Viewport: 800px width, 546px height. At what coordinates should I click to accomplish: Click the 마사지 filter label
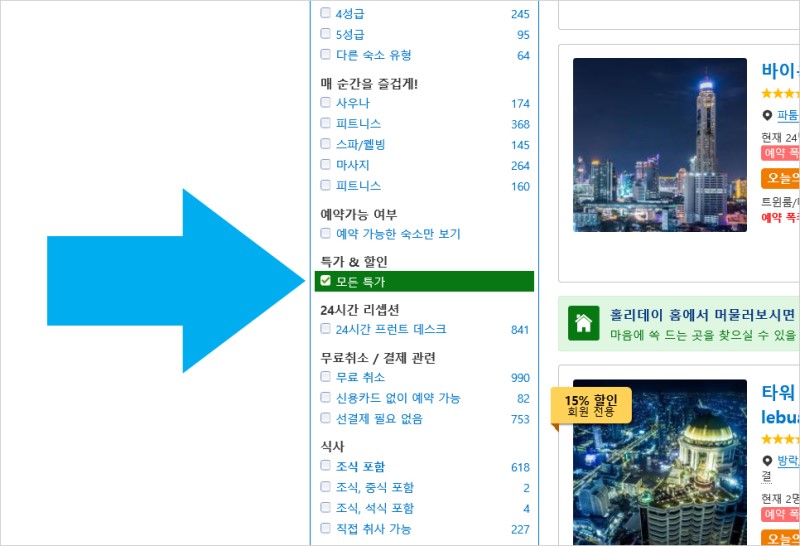(x=353, y=165)
